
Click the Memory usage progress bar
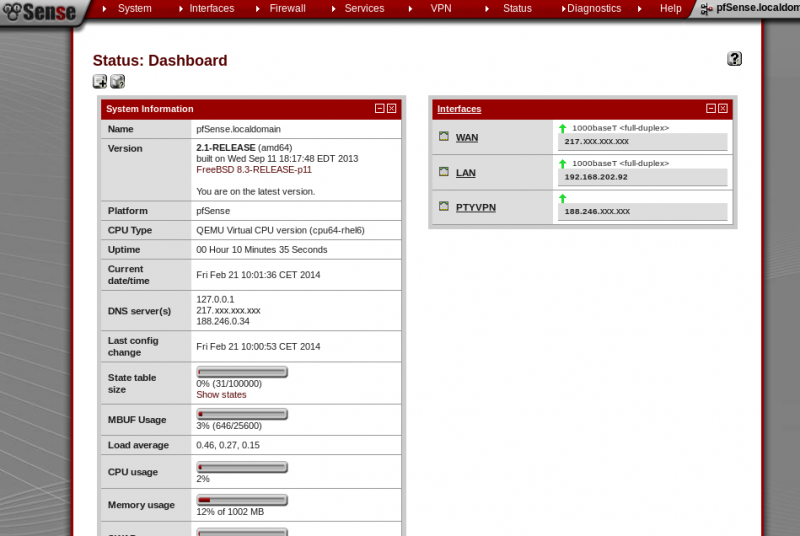(x=242, y=500)
